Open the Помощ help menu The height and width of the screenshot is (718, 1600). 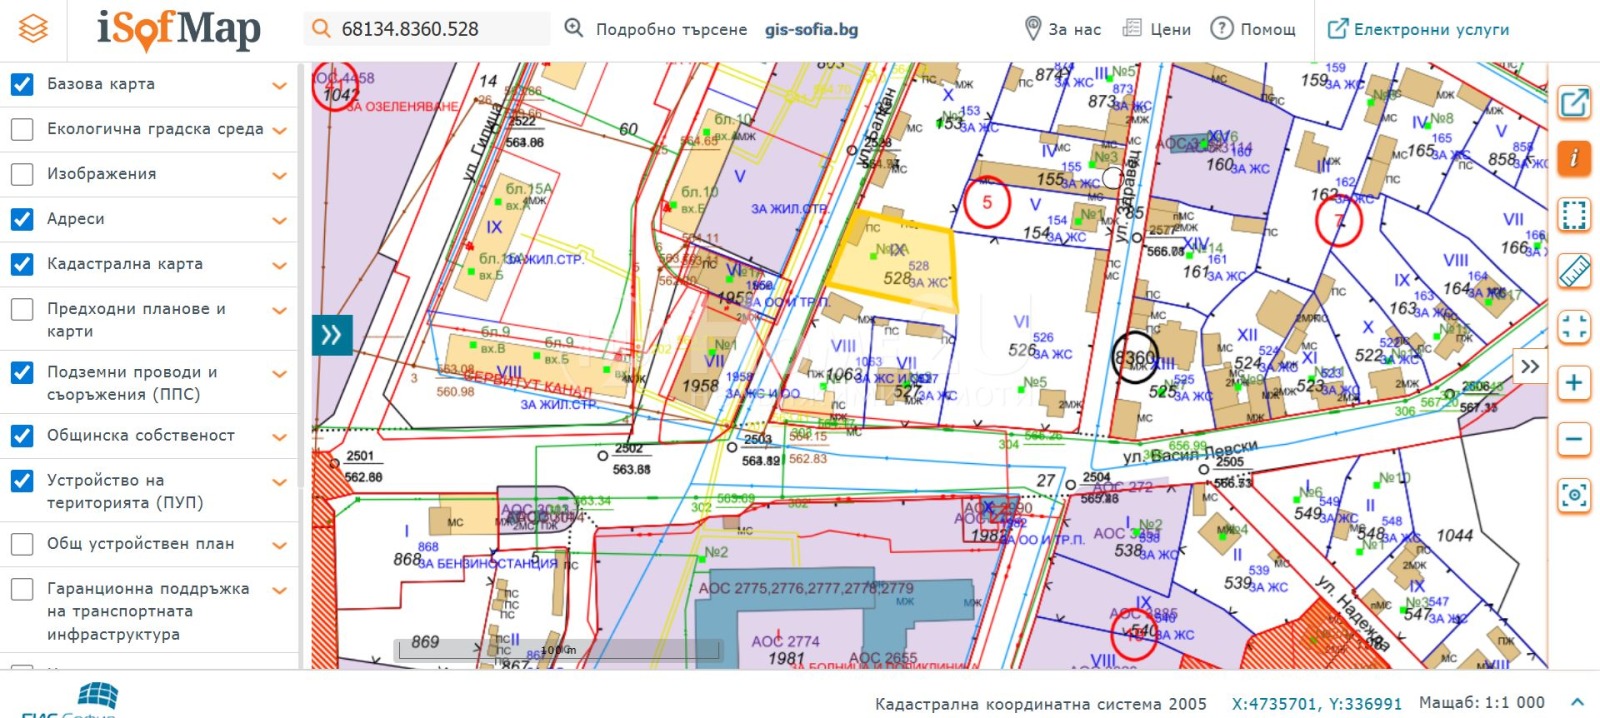pyautogui.click(x=1253, y=29)
